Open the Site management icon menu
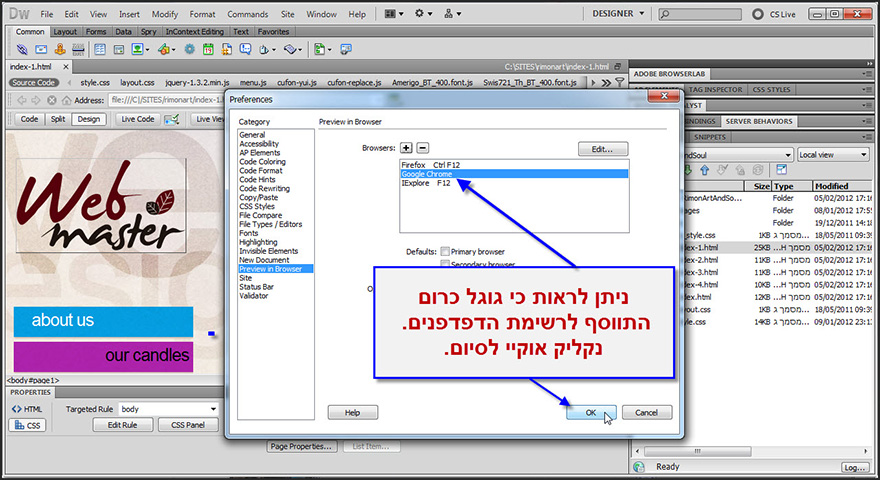This screenshot has height=480, width=880. click(x=452, y=13)
